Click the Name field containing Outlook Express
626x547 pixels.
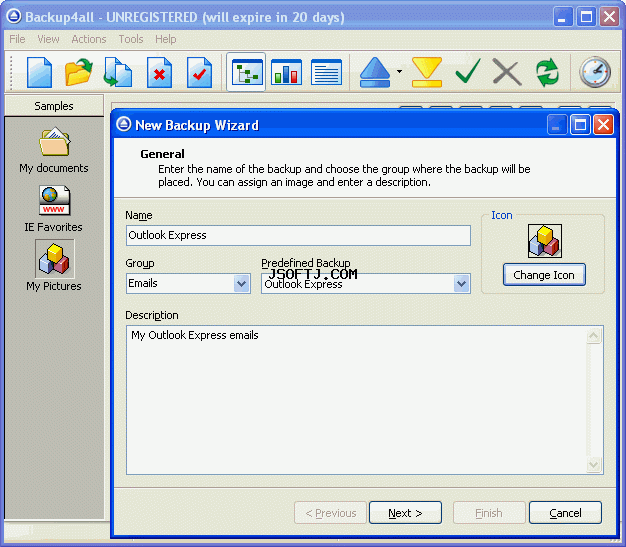(298, 235)
